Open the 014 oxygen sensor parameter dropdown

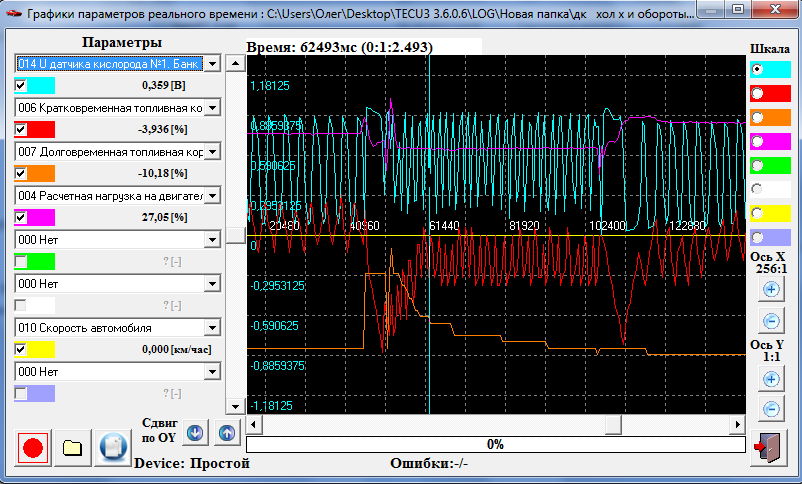pyautogui.click(x=211, y=64)
